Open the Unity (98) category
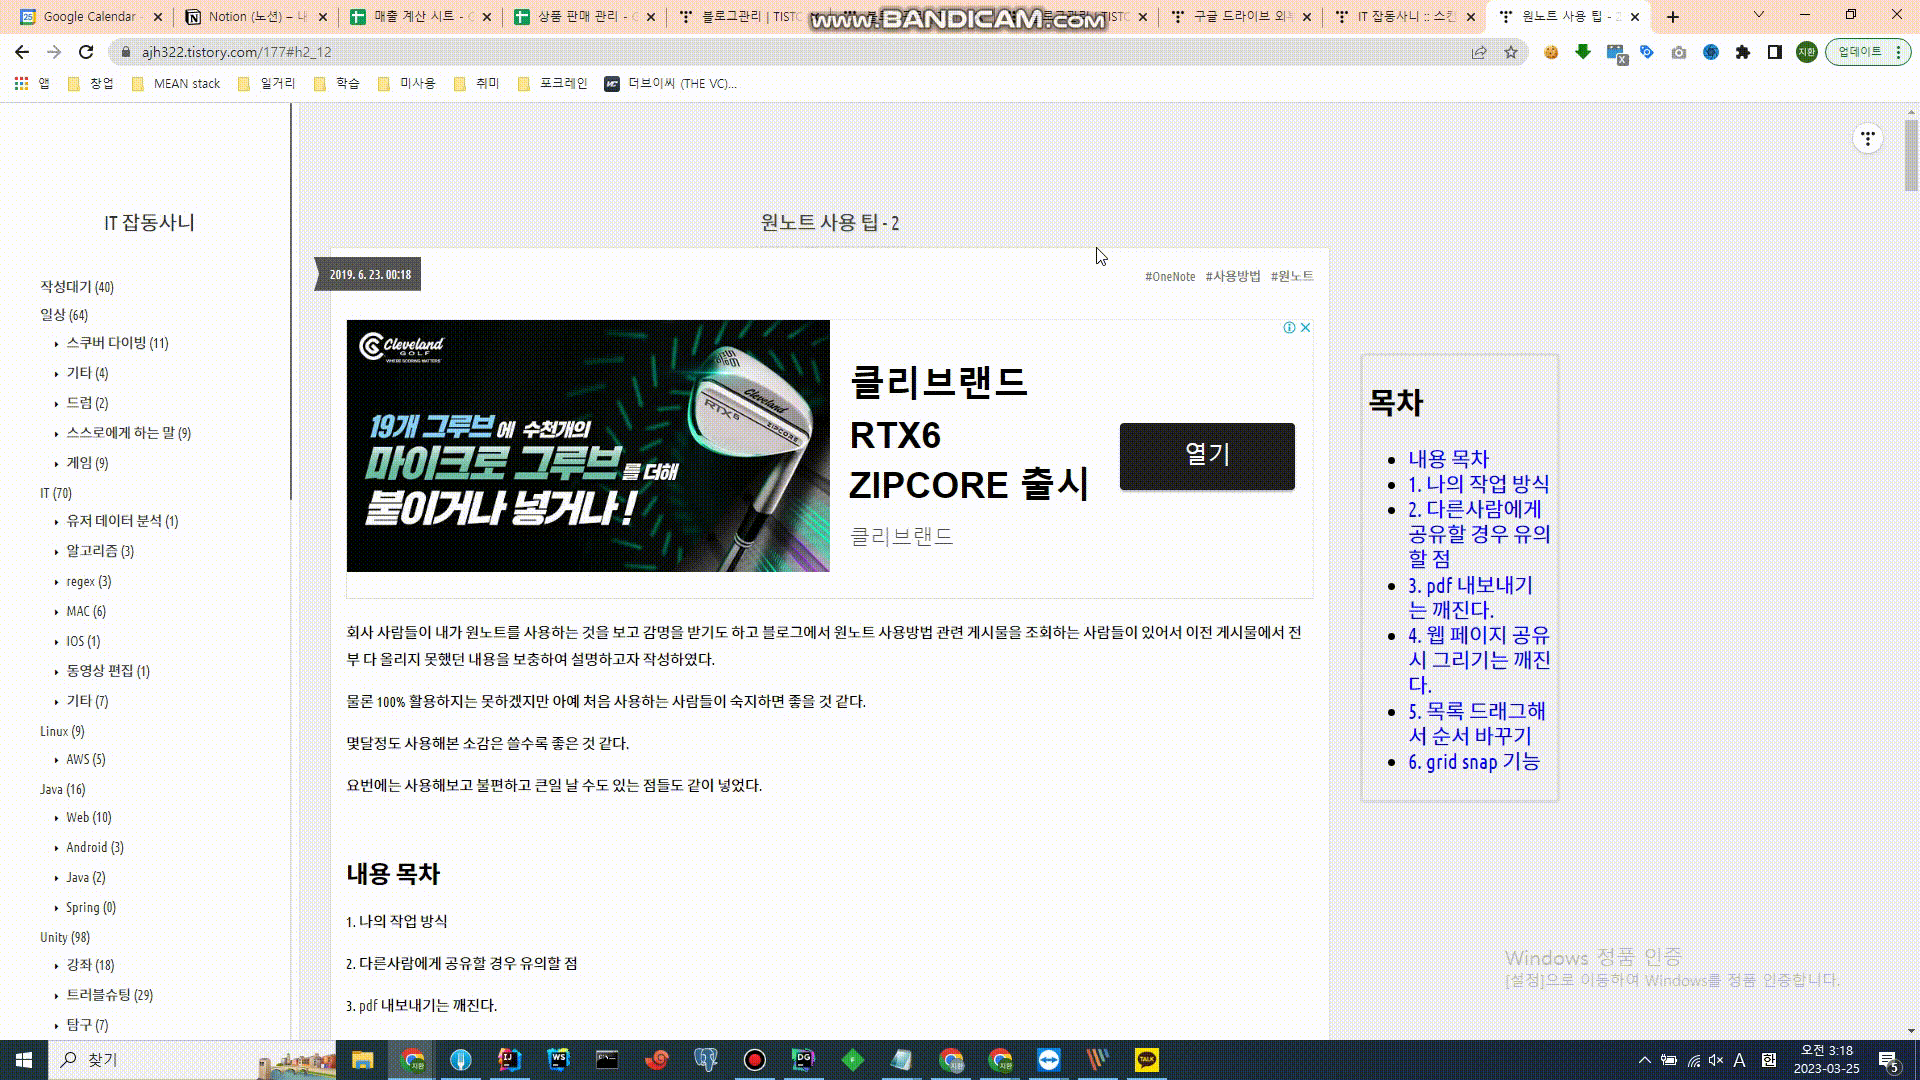1920x1080 pixels. [64, 937]
